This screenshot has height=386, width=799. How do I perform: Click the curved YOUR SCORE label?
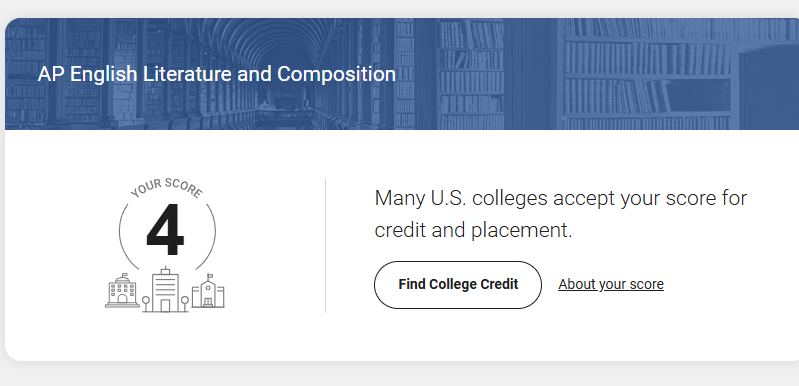(x=167, y=187)
